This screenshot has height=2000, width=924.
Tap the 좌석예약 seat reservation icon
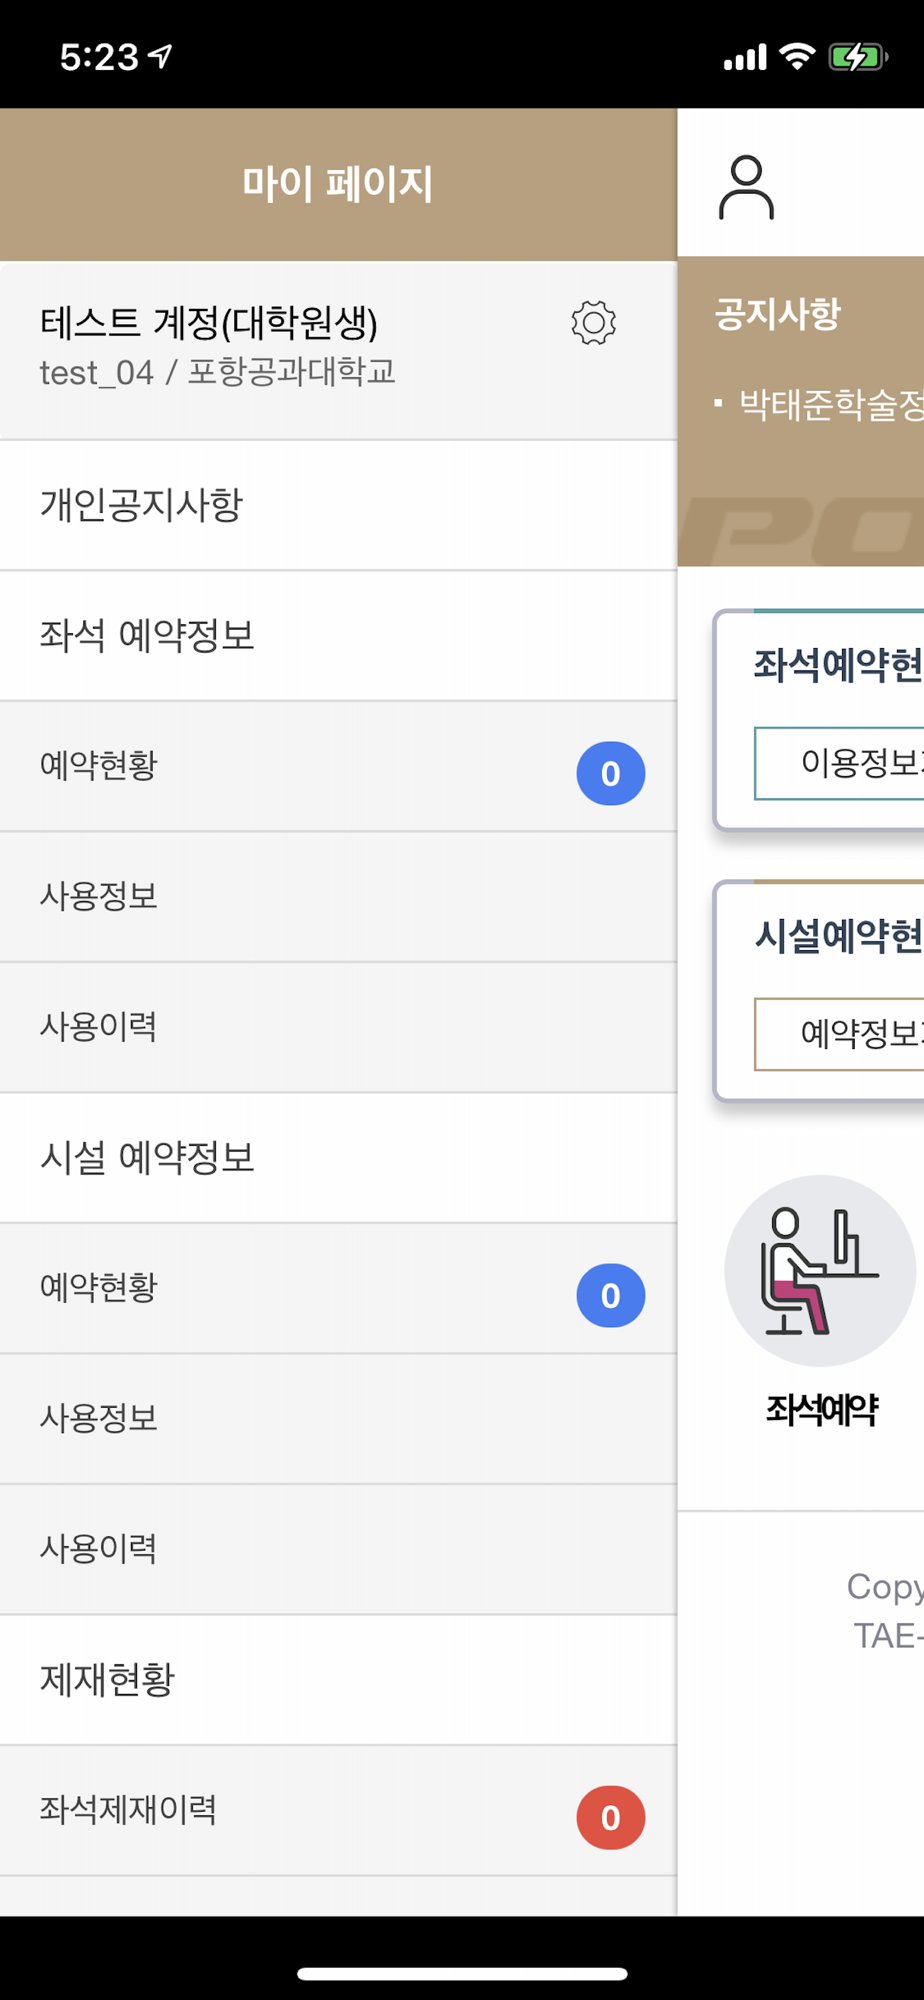coord(820,1270)
